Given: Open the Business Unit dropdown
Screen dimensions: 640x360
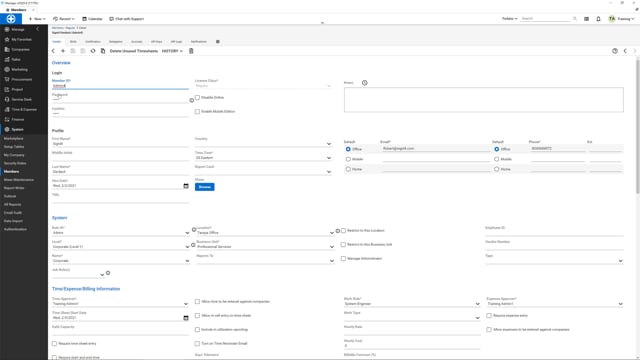Looking at the screenshot, I should point(332,247).
